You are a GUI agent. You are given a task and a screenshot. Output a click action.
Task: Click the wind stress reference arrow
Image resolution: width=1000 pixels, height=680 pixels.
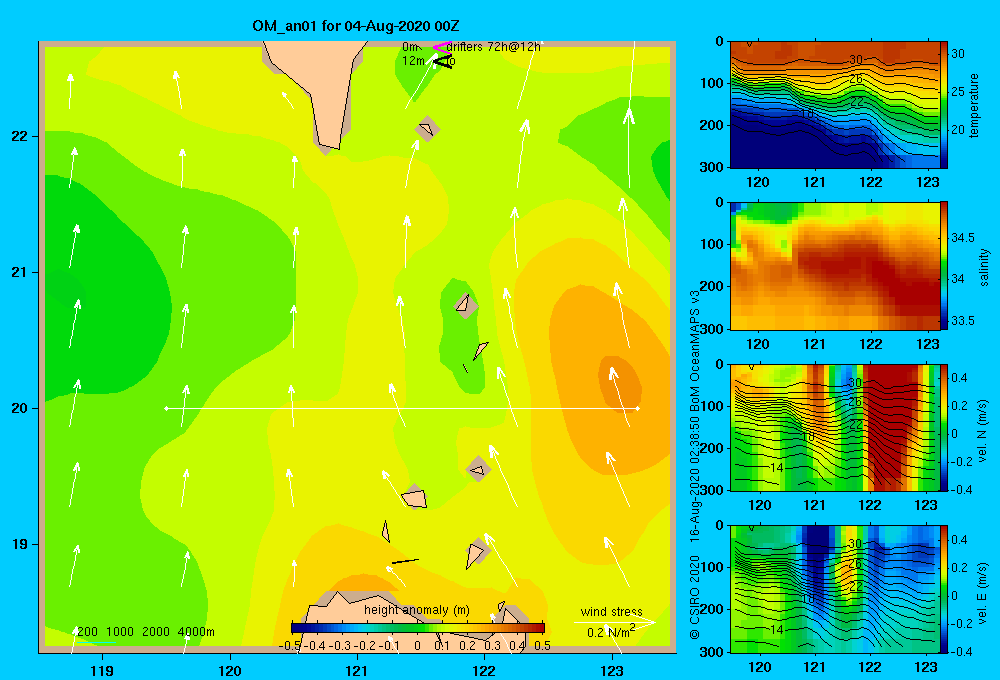click(615, 622)
